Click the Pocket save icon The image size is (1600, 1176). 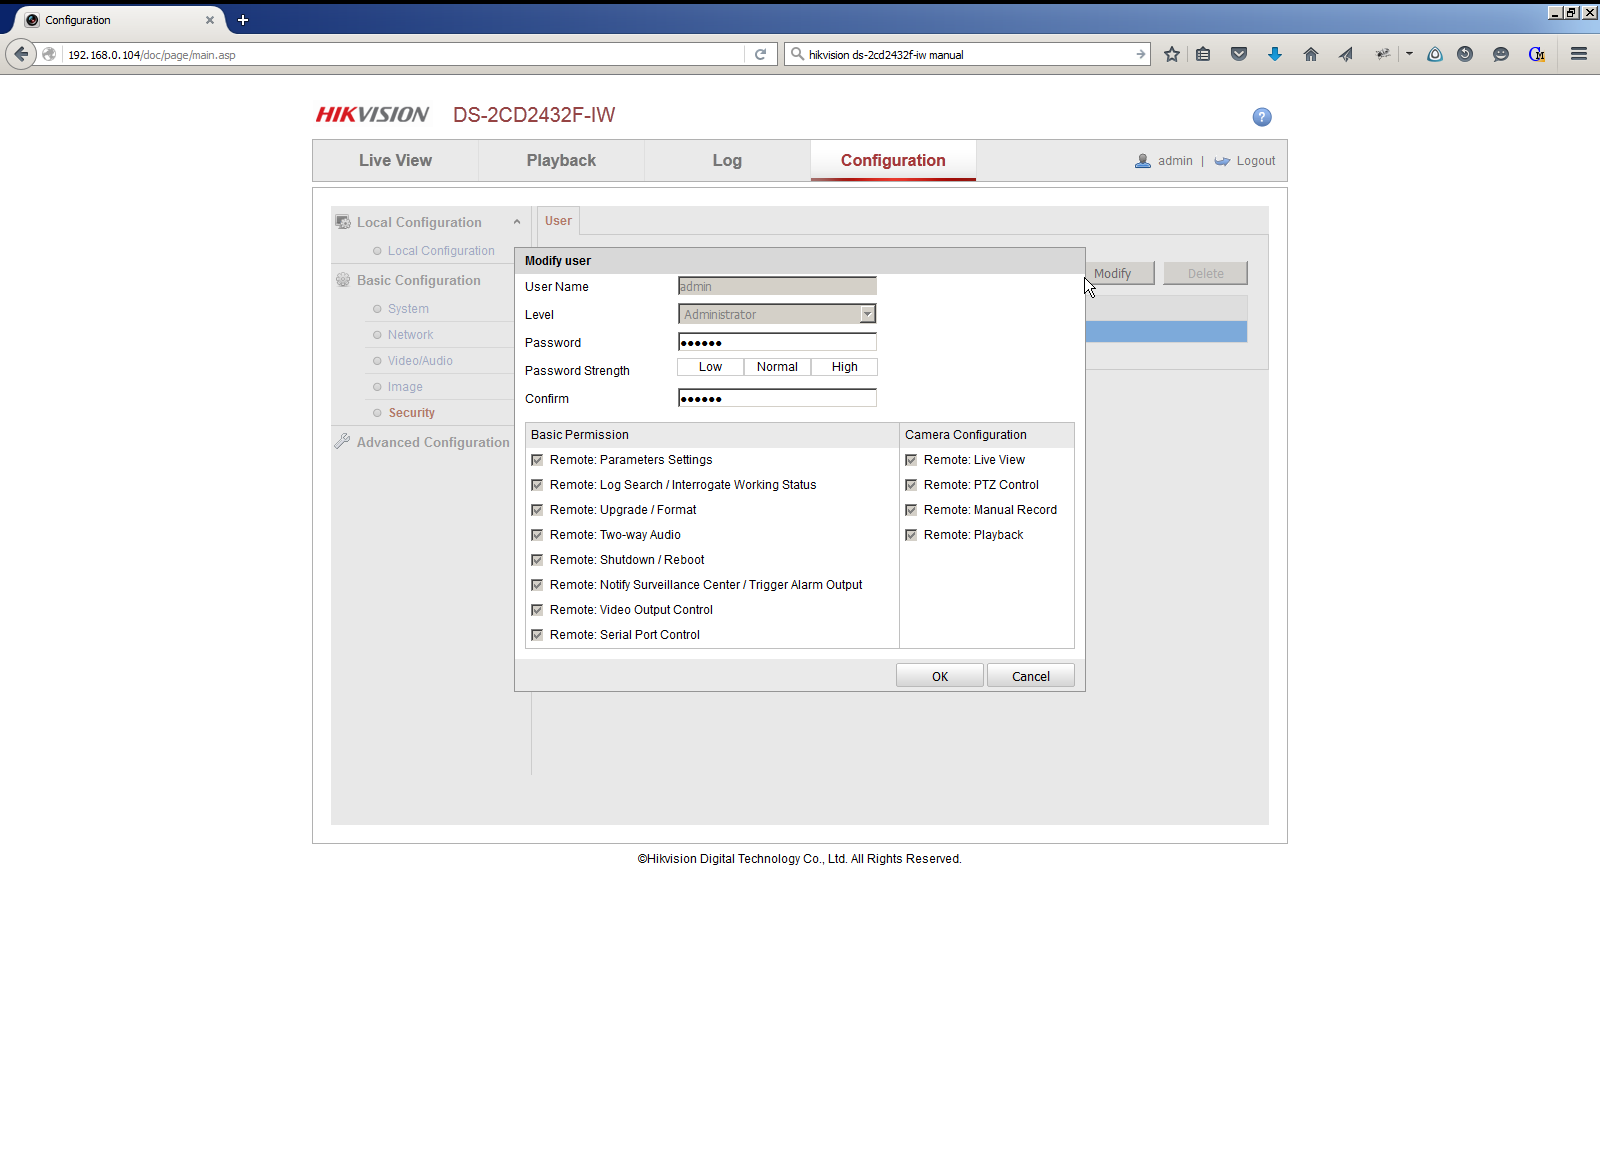point(1239,54)
